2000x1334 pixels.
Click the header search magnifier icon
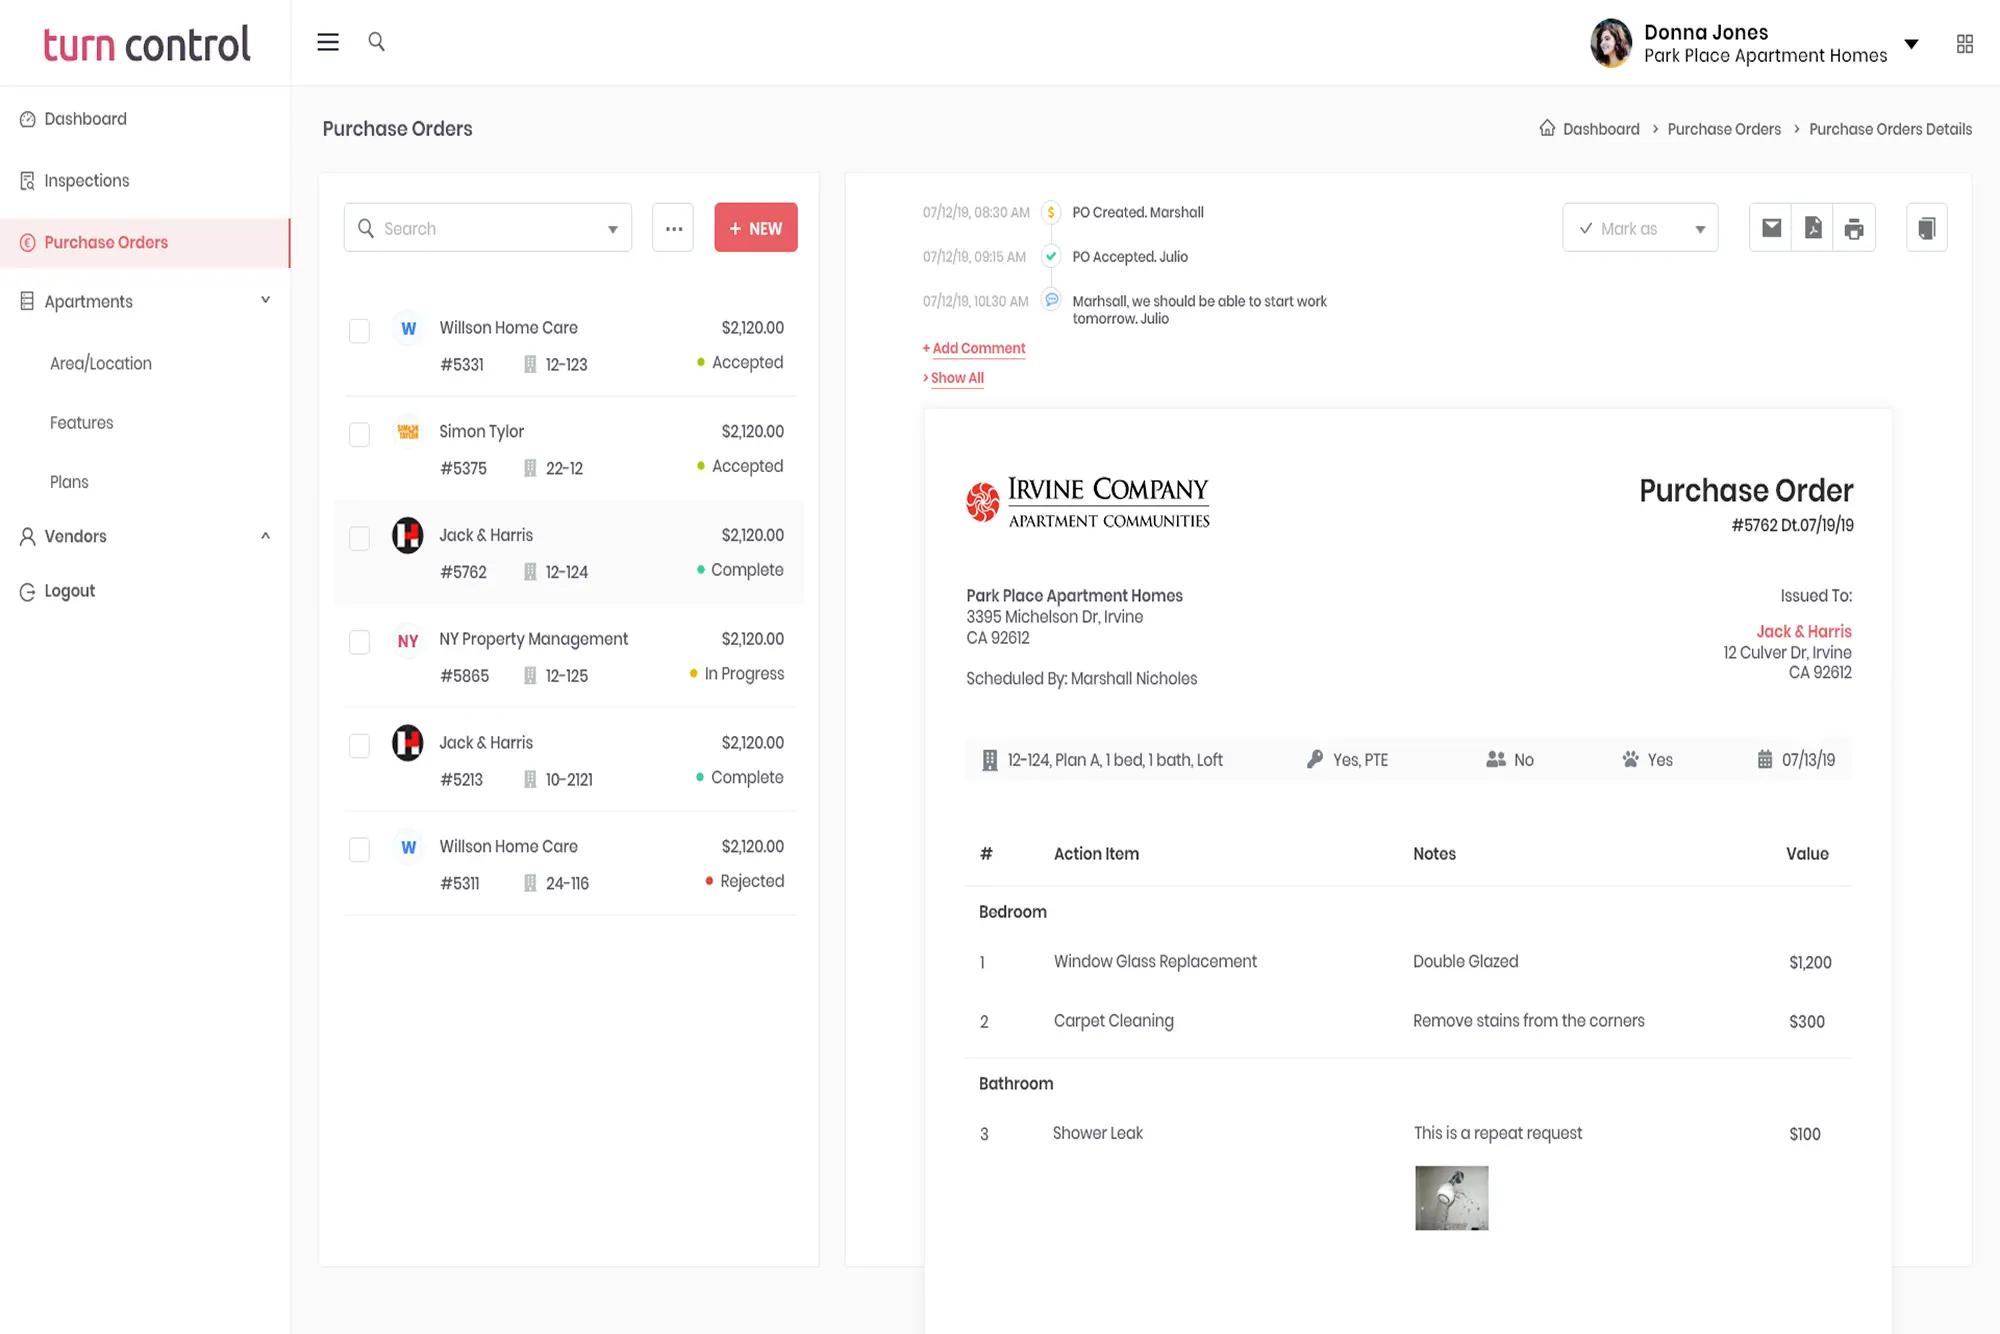[376, 42]
